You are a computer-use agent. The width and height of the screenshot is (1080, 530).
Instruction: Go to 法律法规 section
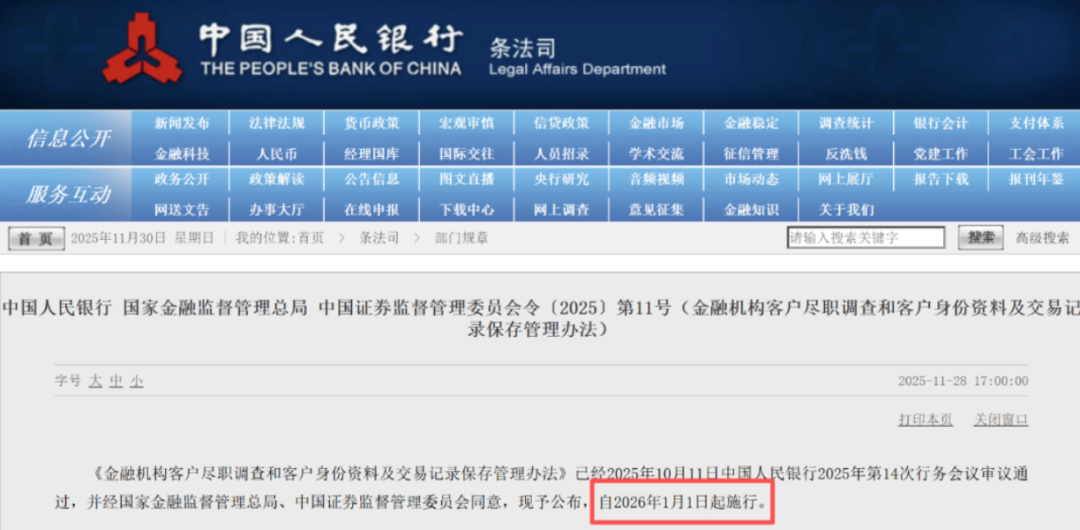pos(277,124)
